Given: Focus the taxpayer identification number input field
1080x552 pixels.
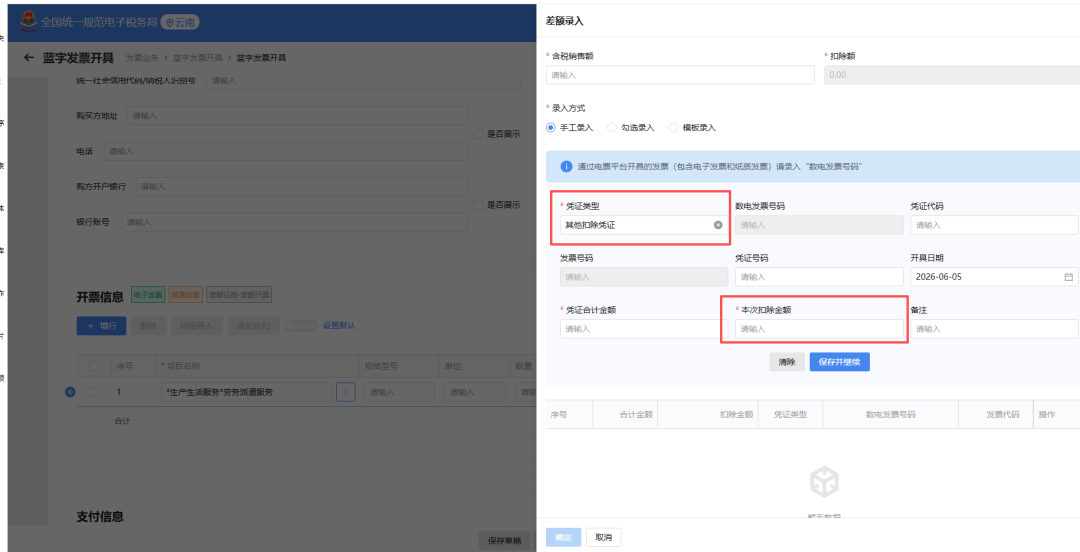Looking at the screenshot, I should point(364,81).
